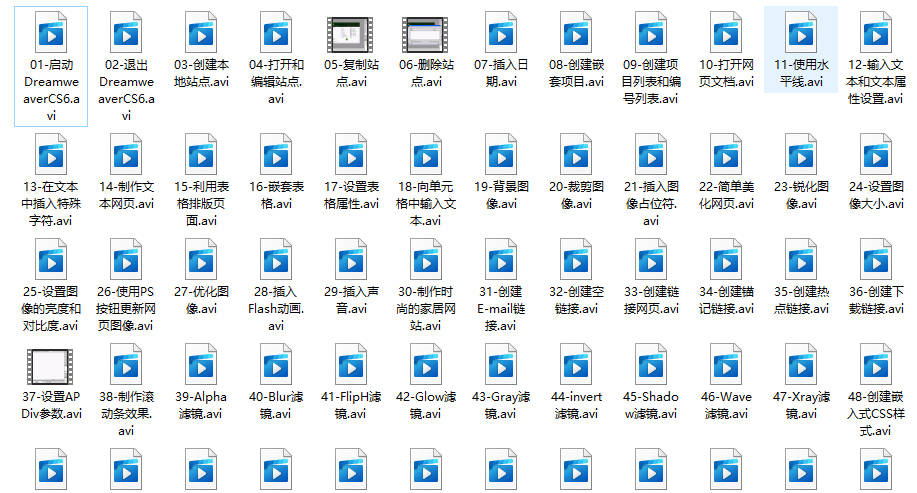
Task: Select the 06-删除站点.avi video thumbnail
Action: click(425, 35)
